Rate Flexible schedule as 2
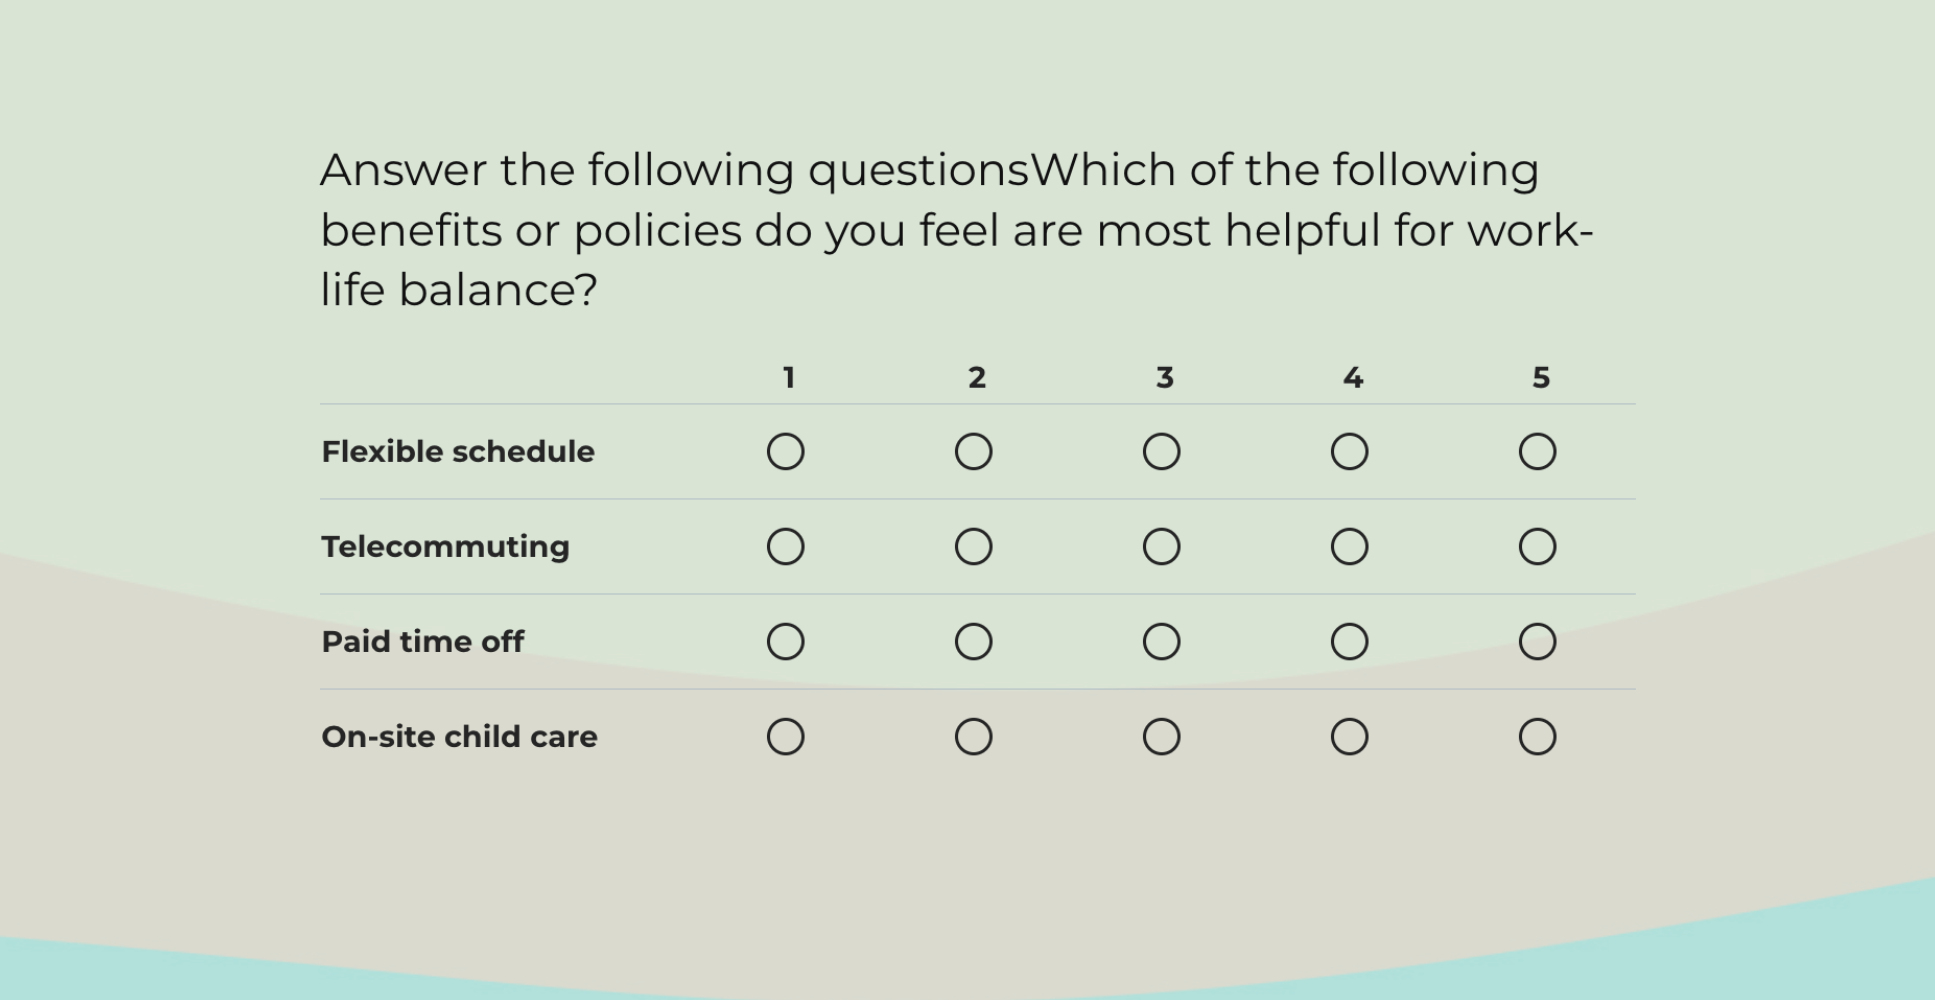 pos(974,452)
